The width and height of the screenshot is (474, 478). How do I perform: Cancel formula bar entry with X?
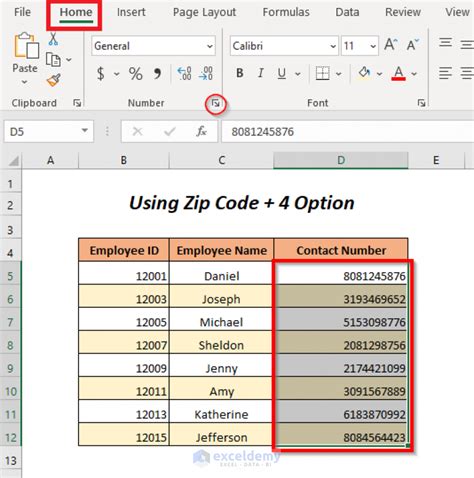[x=137, y=132]
